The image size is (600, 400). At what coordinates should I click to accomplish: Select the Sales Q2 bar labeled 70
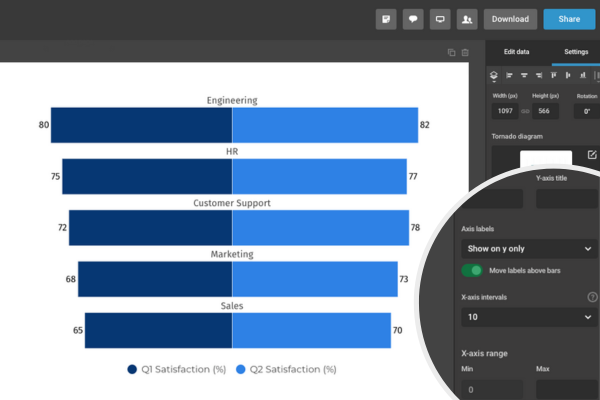point(311,330)
